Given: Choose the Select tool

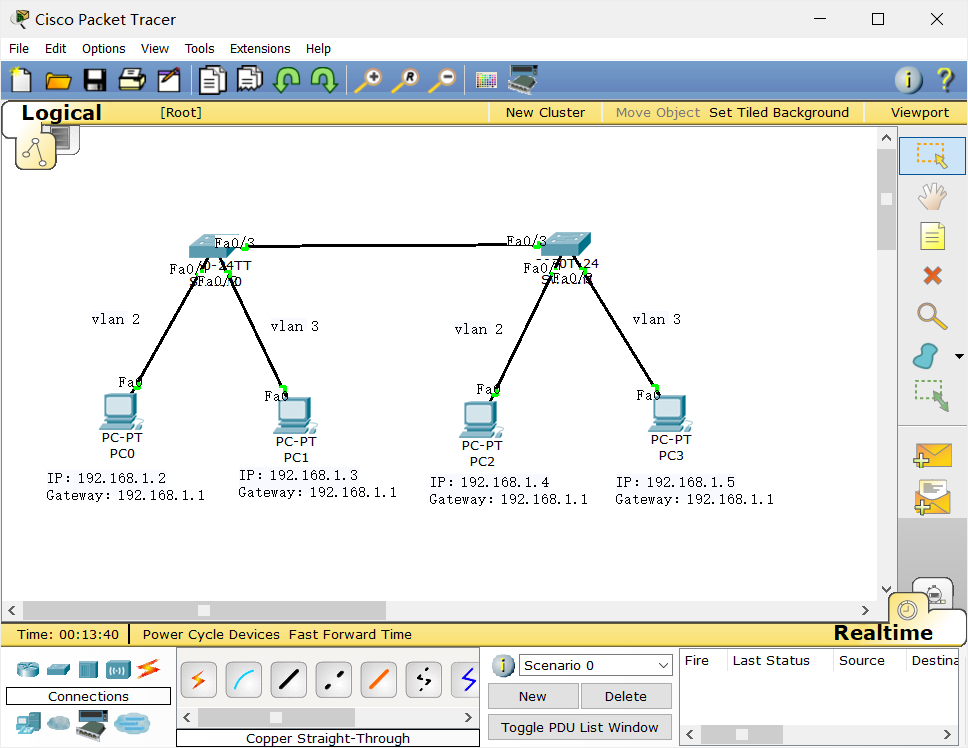Looking at the screenshot, I should (932, 156).
